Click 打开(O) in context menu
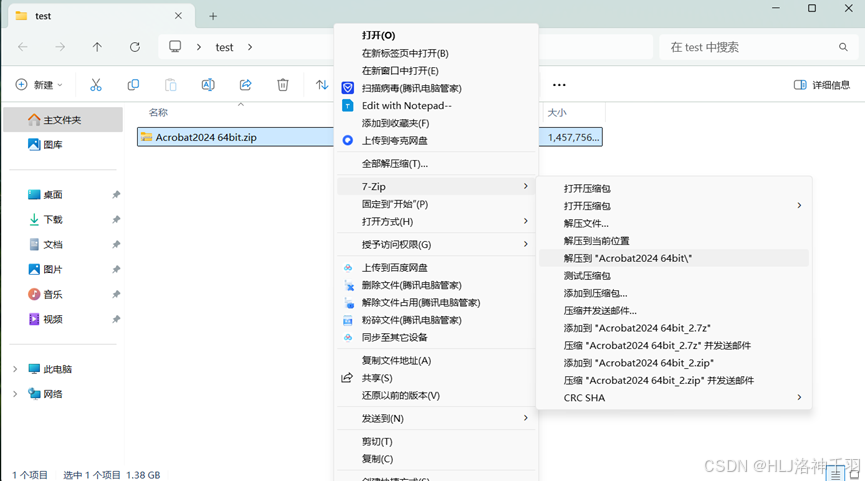This screenshot has width=865, height=481. pos(437,35)
